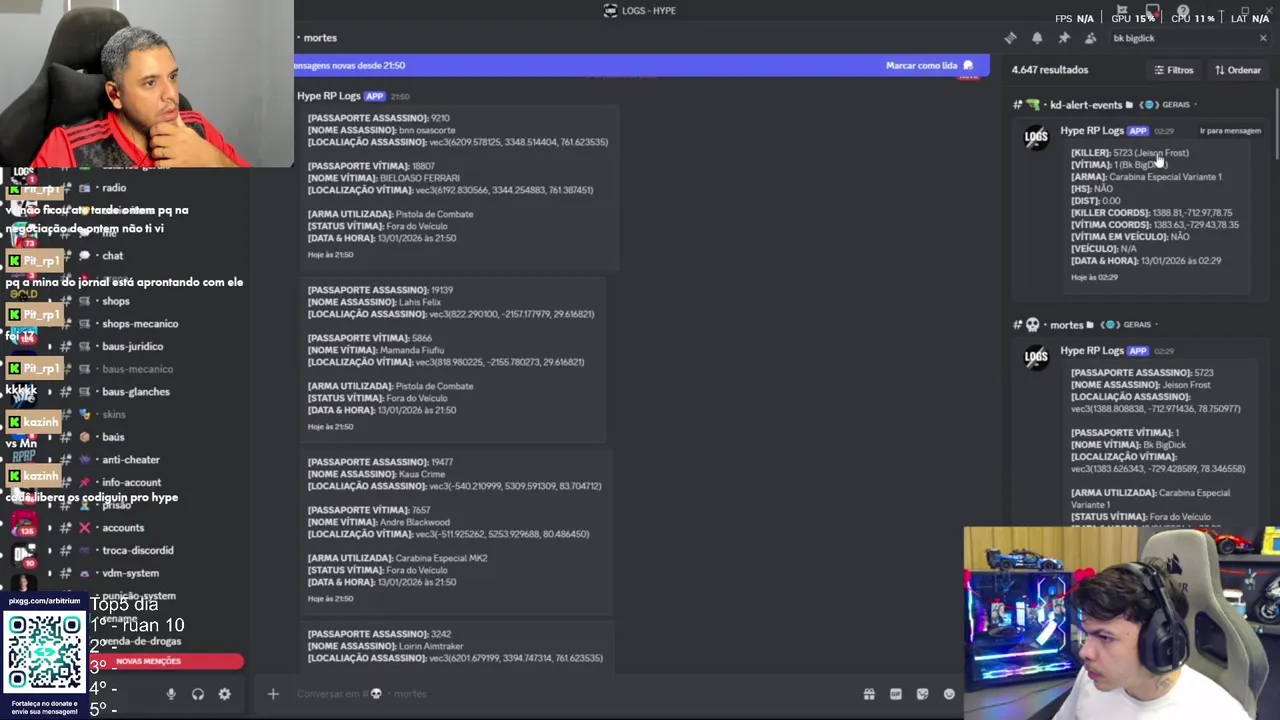1280x720 pixels.
Task: Click the 'mortes' channel heading in search results
Action: click(1066, 325)
